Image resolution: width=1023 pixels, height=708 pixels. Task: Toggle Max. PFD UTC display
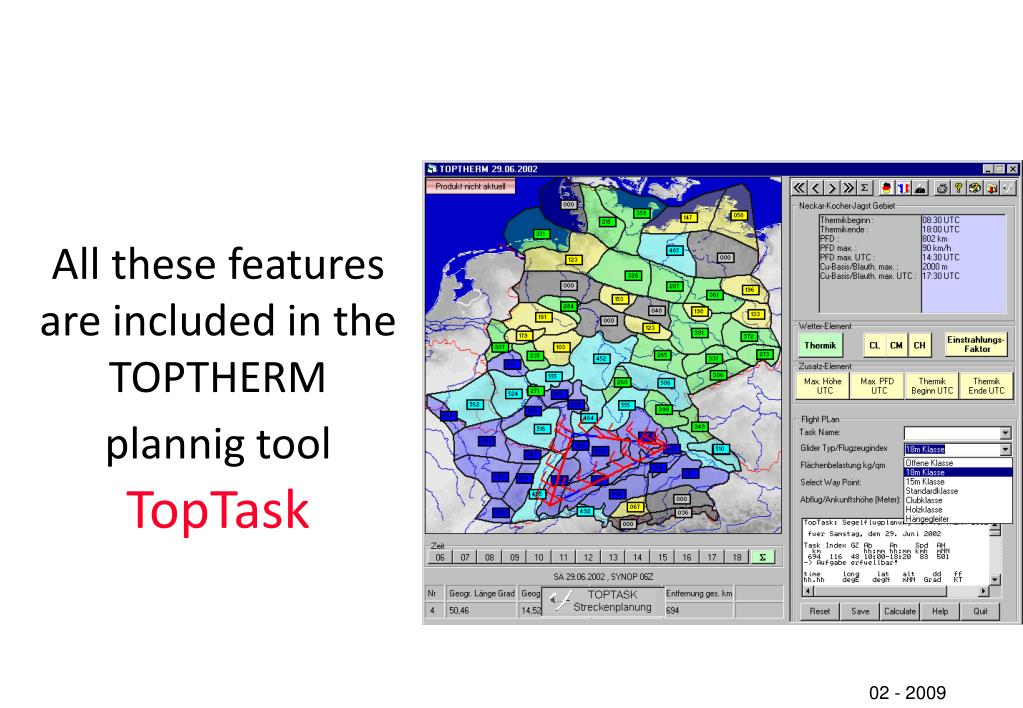point(877,386)
